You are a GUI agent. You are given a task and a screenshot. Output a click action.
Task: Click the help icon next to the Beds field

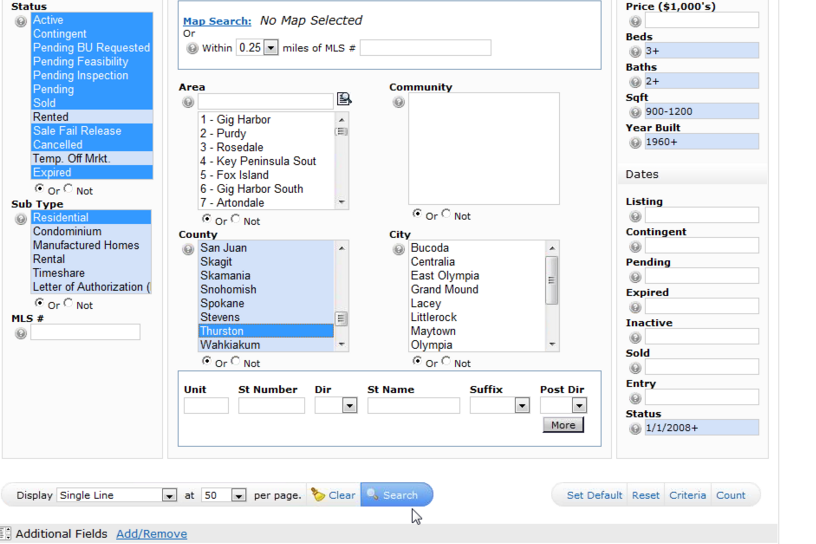point(635,51)
